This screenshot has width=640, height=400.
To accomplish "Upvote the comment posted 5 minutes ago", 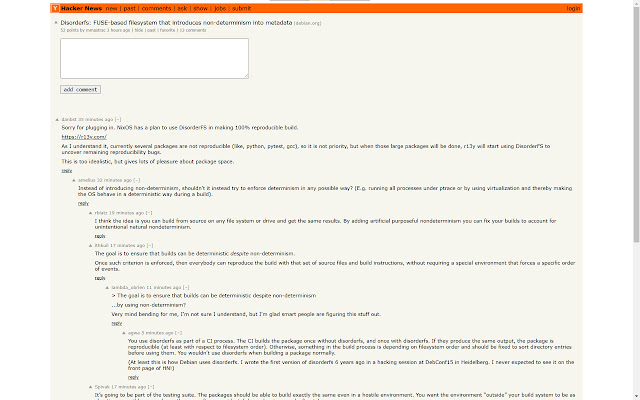I will (x=124, y=333).
